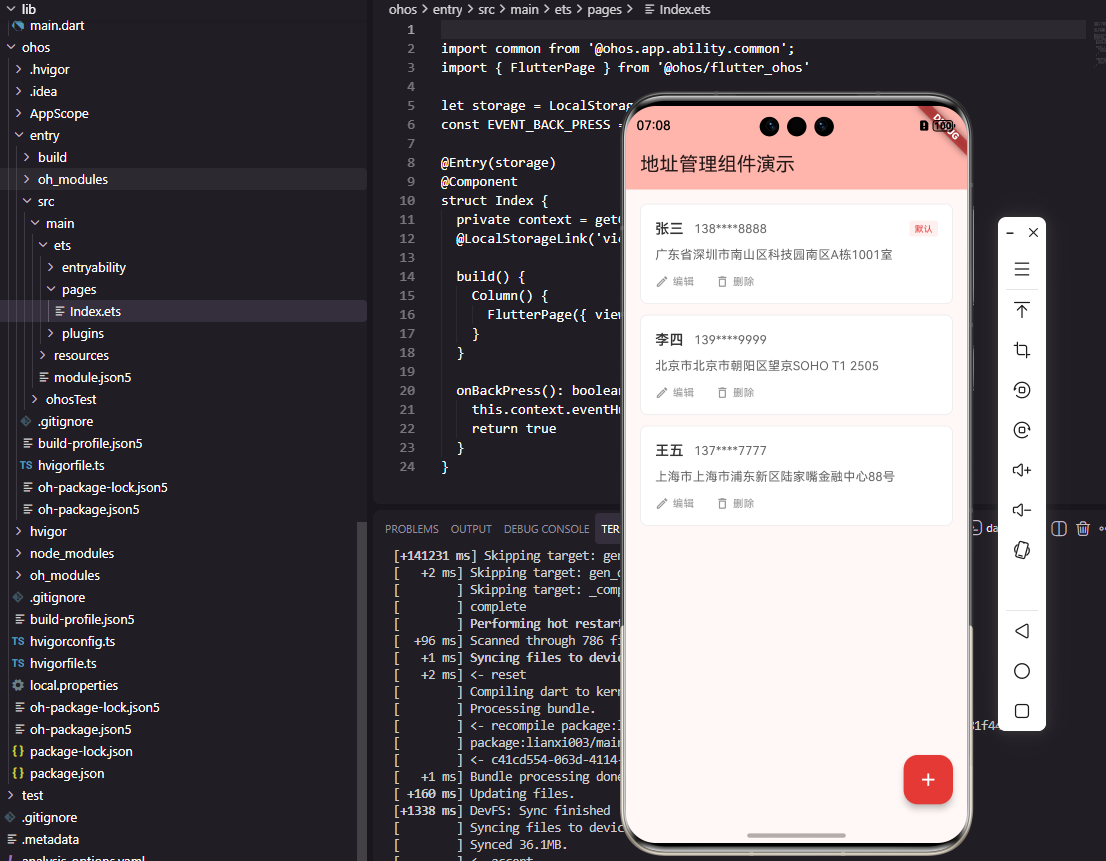This screenshot has width=1106, height=861.
Task: Switch to the DEBUG CONSOLE tab
Action: [x=547, y=529]
